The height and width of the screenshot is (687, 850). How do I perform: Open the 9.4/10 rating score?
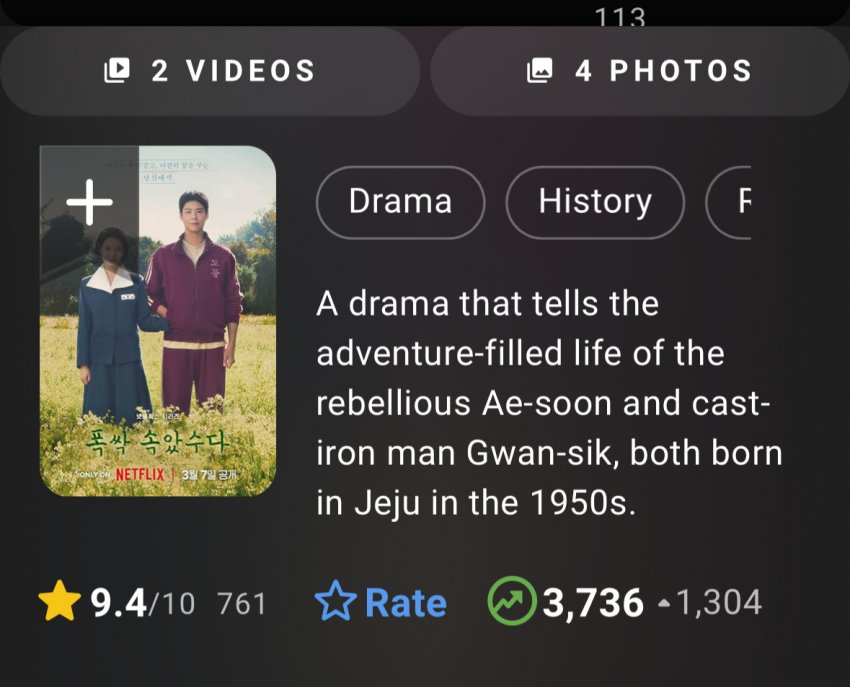point(142,603)
